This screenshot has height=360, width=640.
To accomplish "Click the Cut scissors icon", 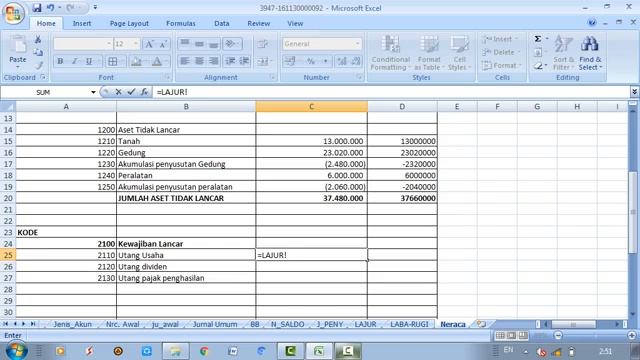I will [38, 40].
